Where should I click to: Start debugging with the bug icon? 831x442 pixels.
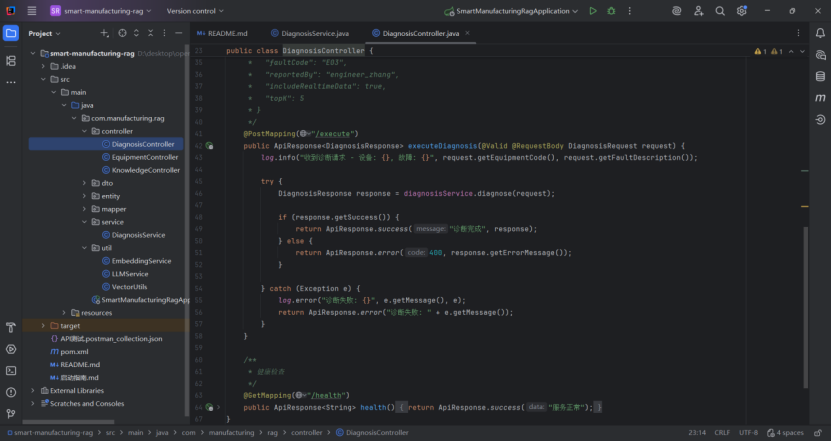tap(611, 11)
